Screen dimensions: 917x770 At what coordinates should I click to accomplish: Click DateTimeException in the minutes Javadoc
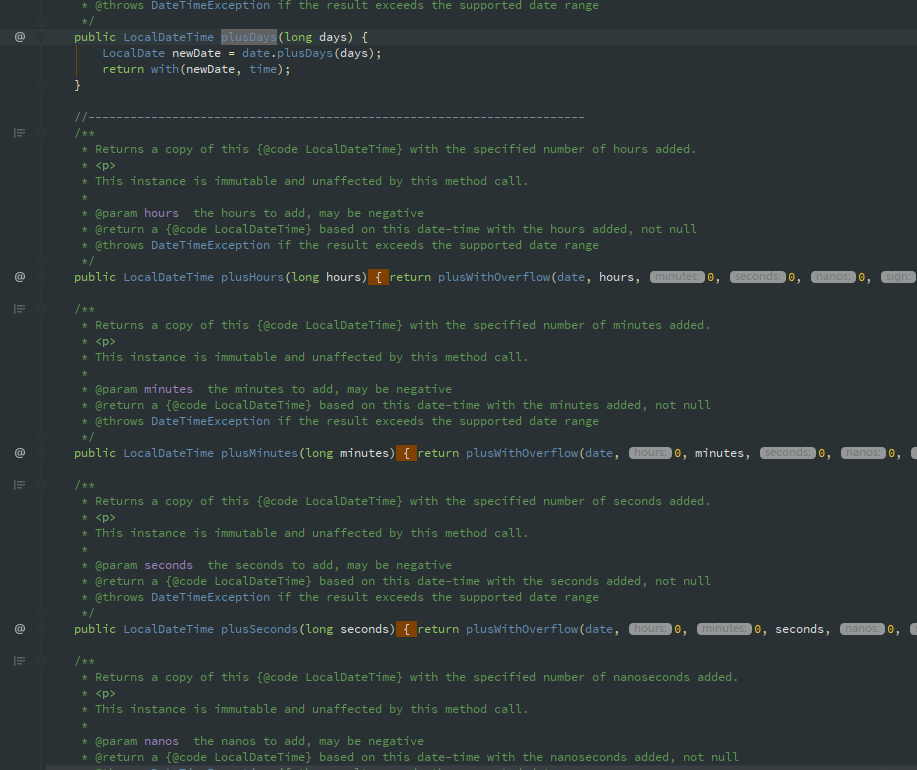pos(211,422)
